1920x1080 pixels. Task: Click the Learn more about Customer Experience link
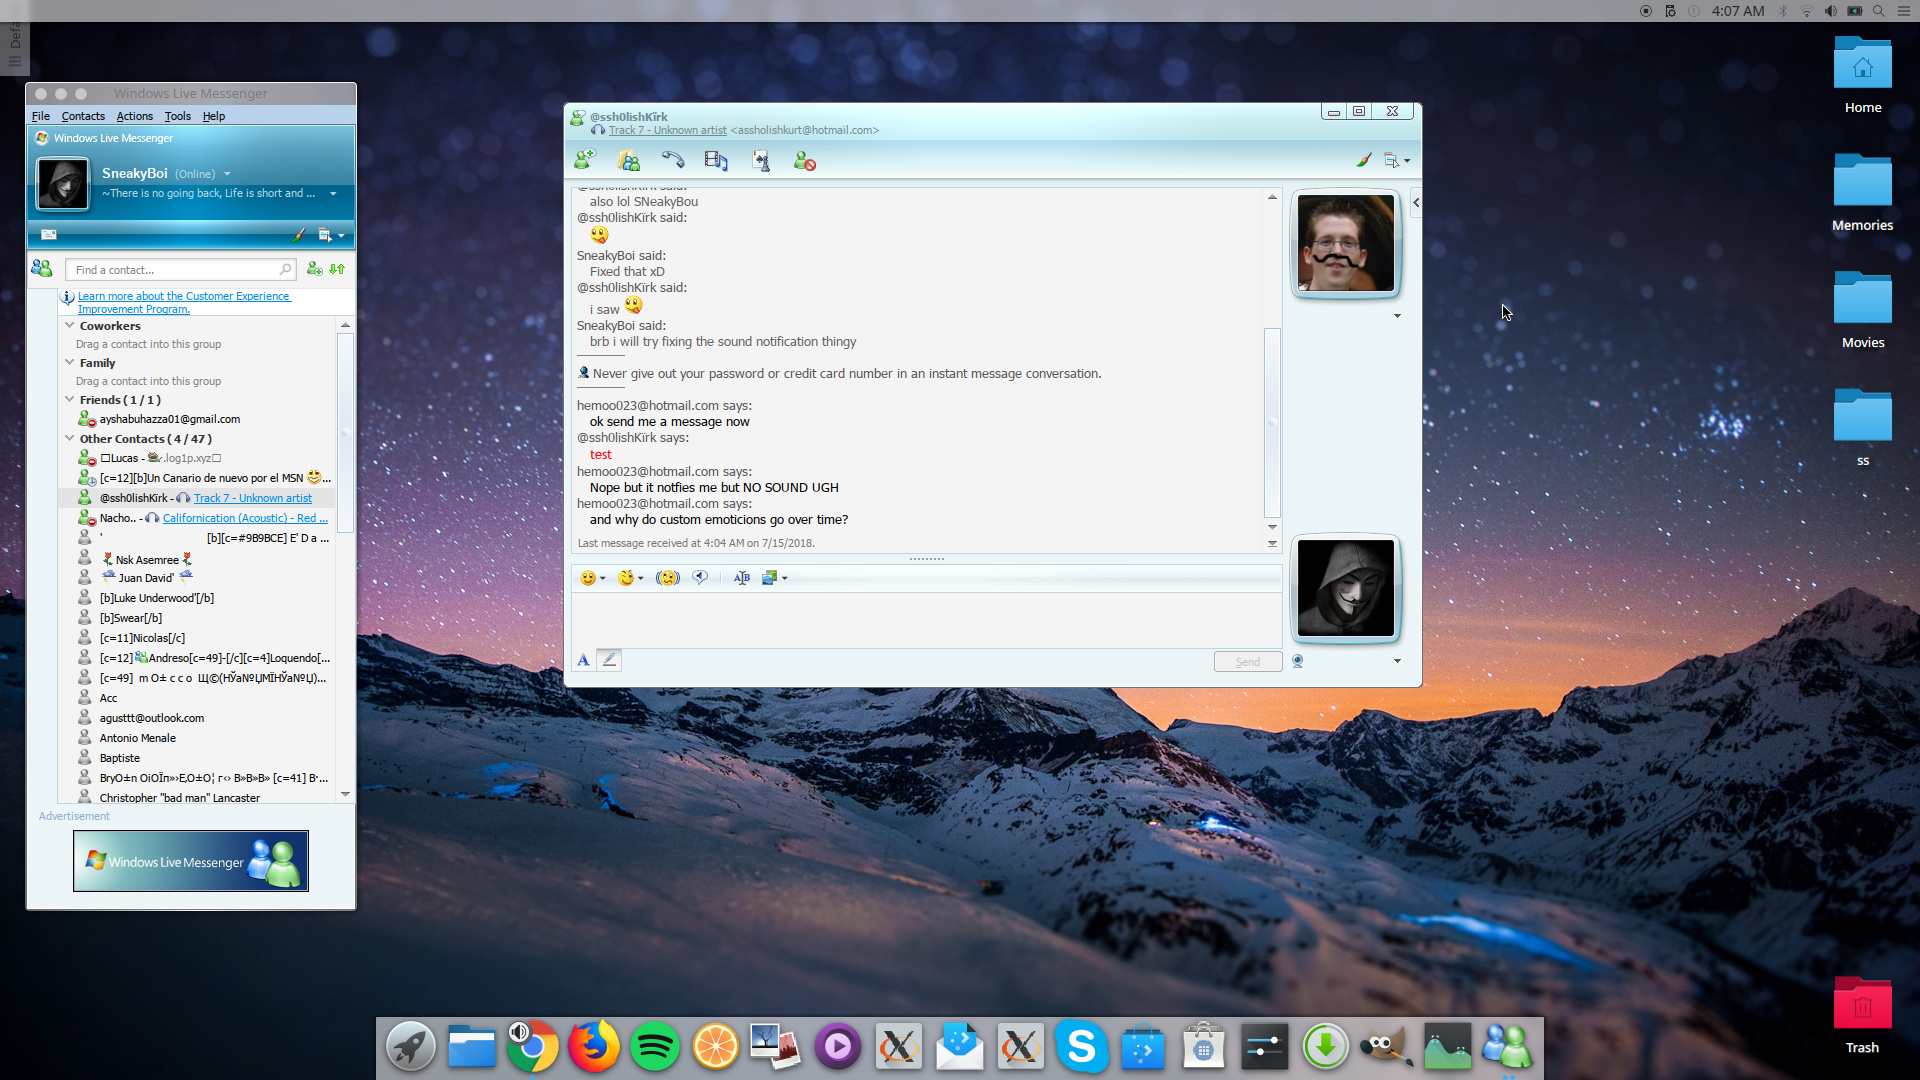182,301
